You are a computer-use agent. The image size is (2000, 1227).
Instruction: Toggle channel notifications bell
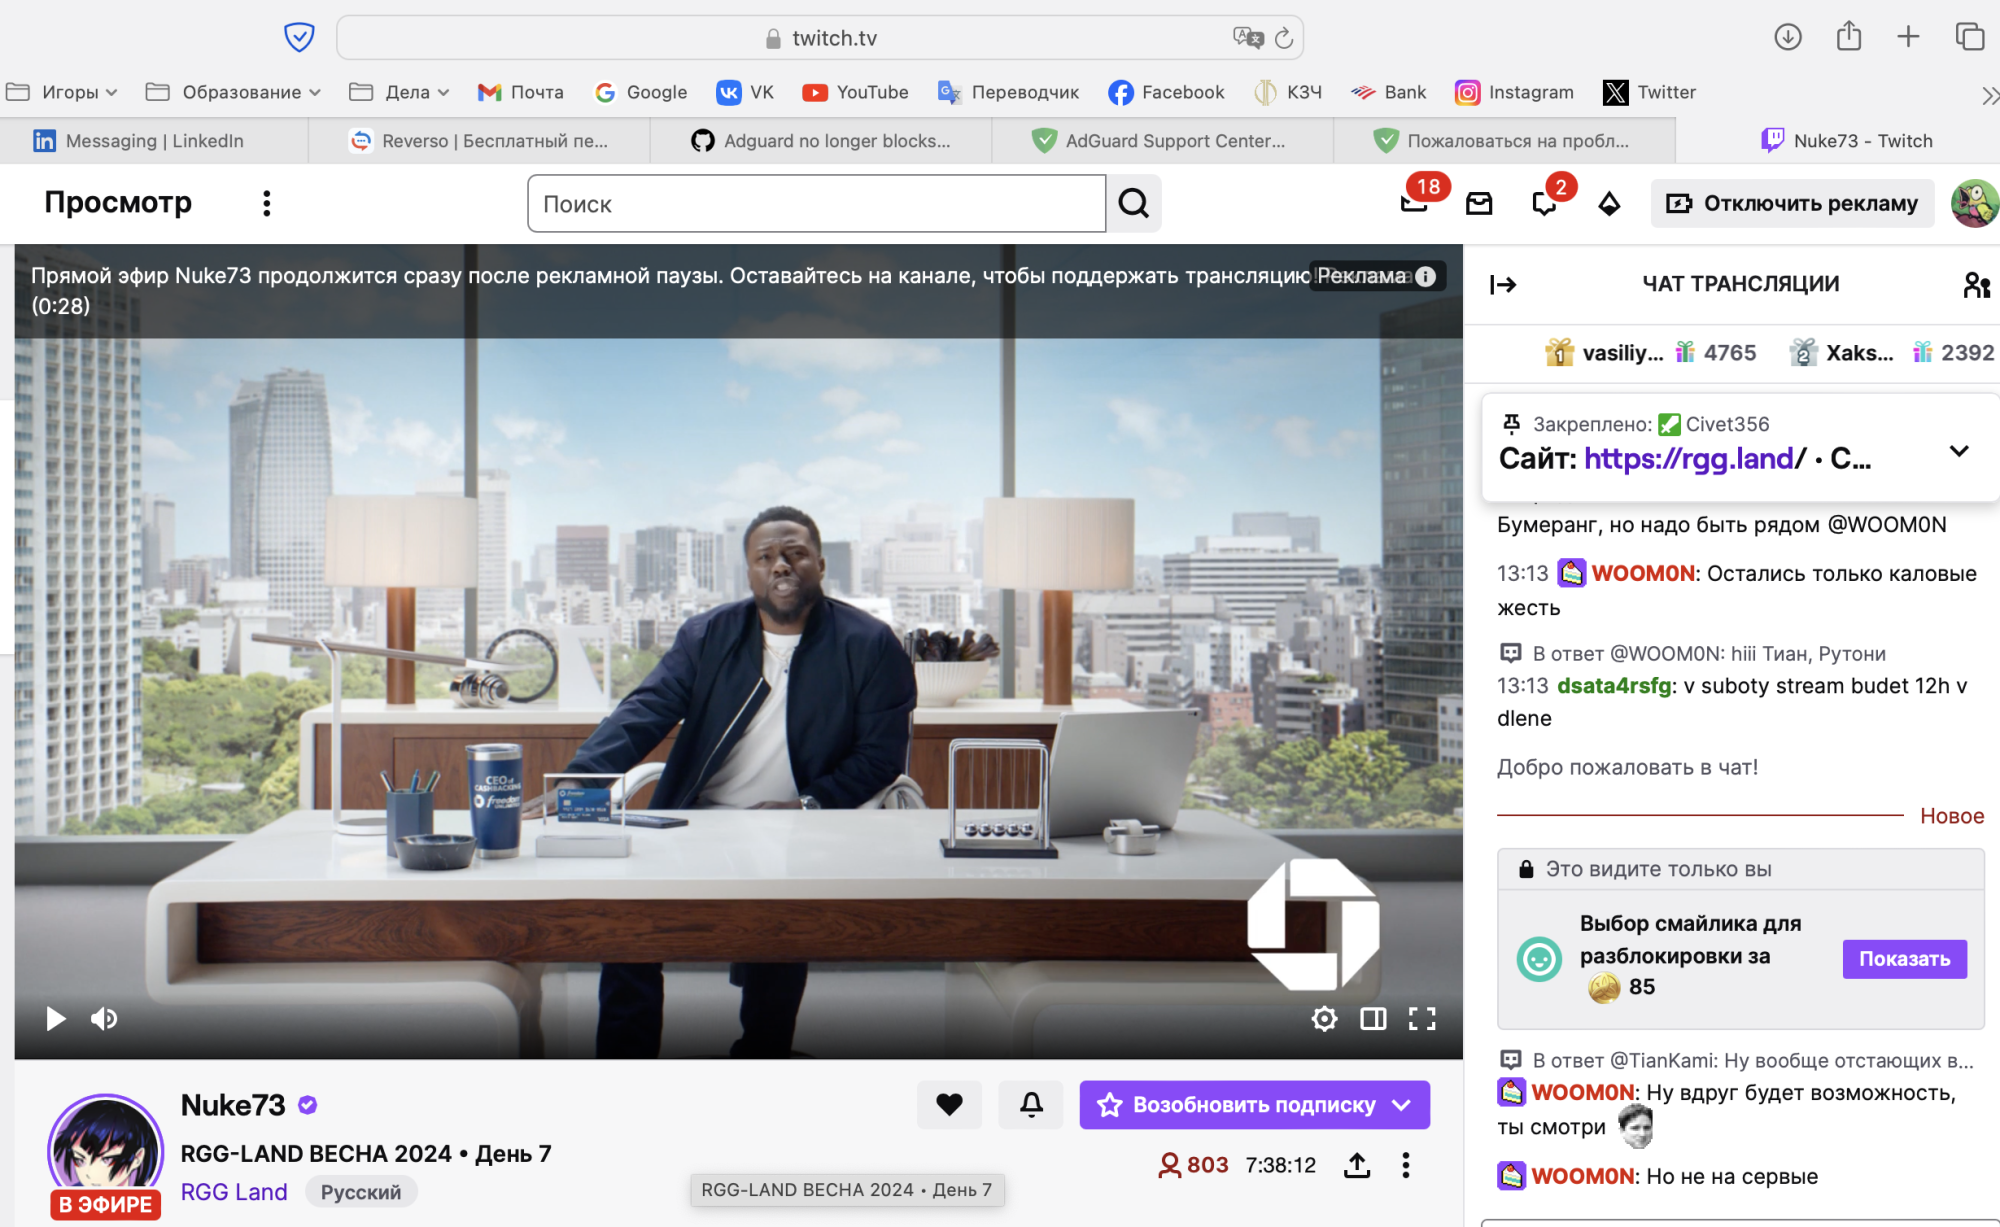pyautogui.click(x=1031, y=1104)
